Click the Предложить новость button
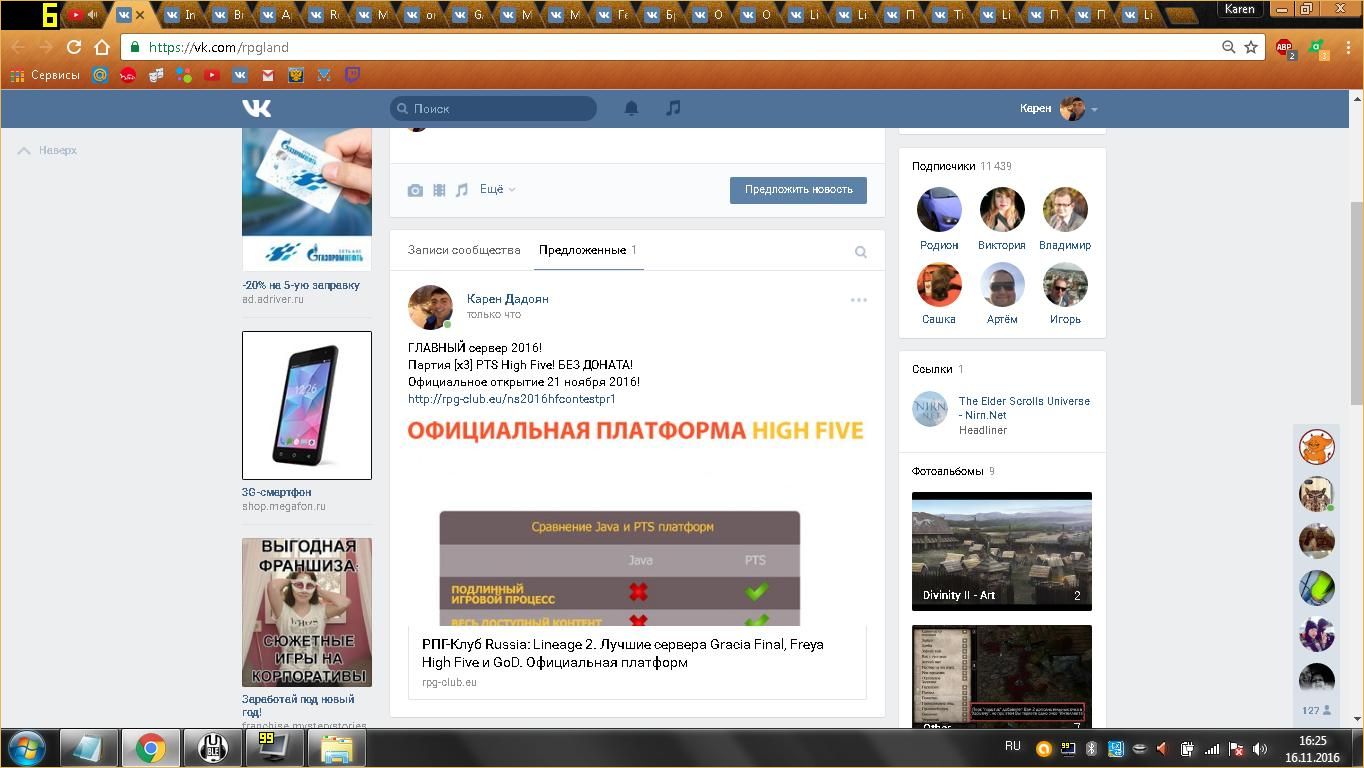 (798, 190)
